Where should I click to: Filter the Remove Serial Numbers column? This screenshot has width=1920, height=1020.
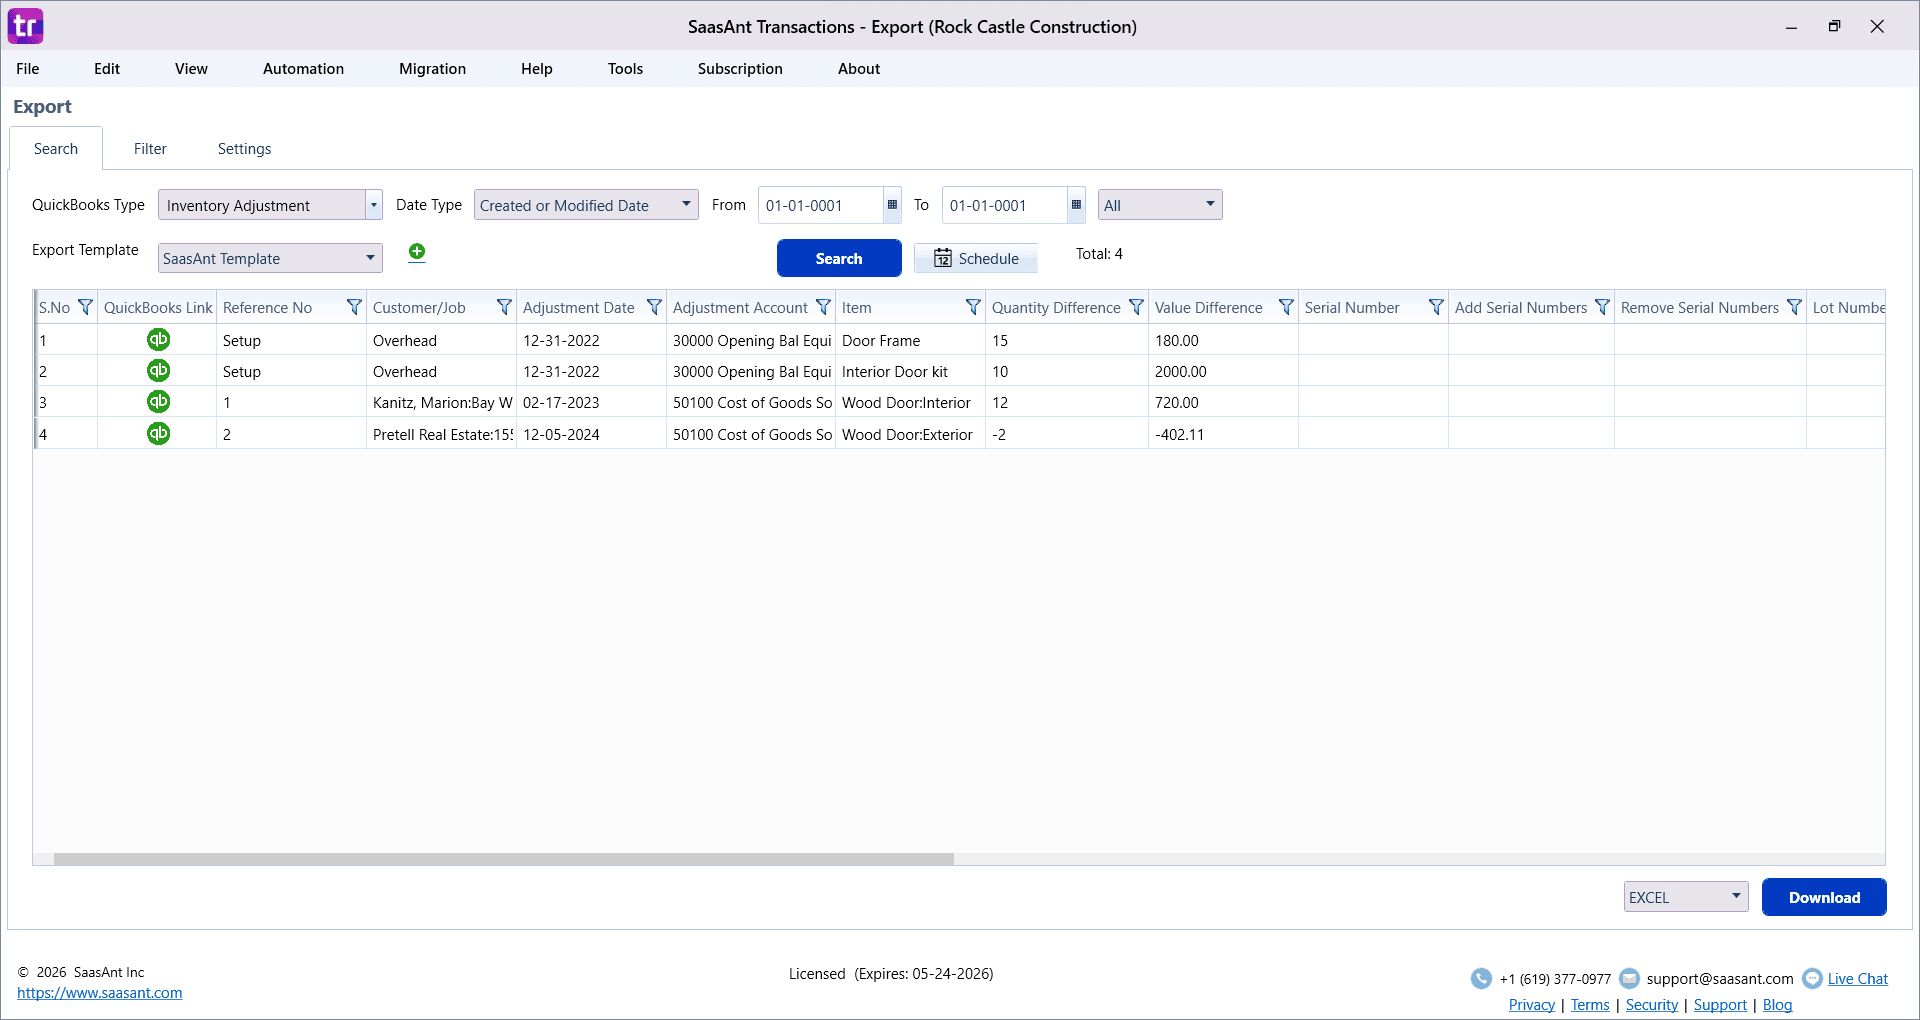[1794, 307]
